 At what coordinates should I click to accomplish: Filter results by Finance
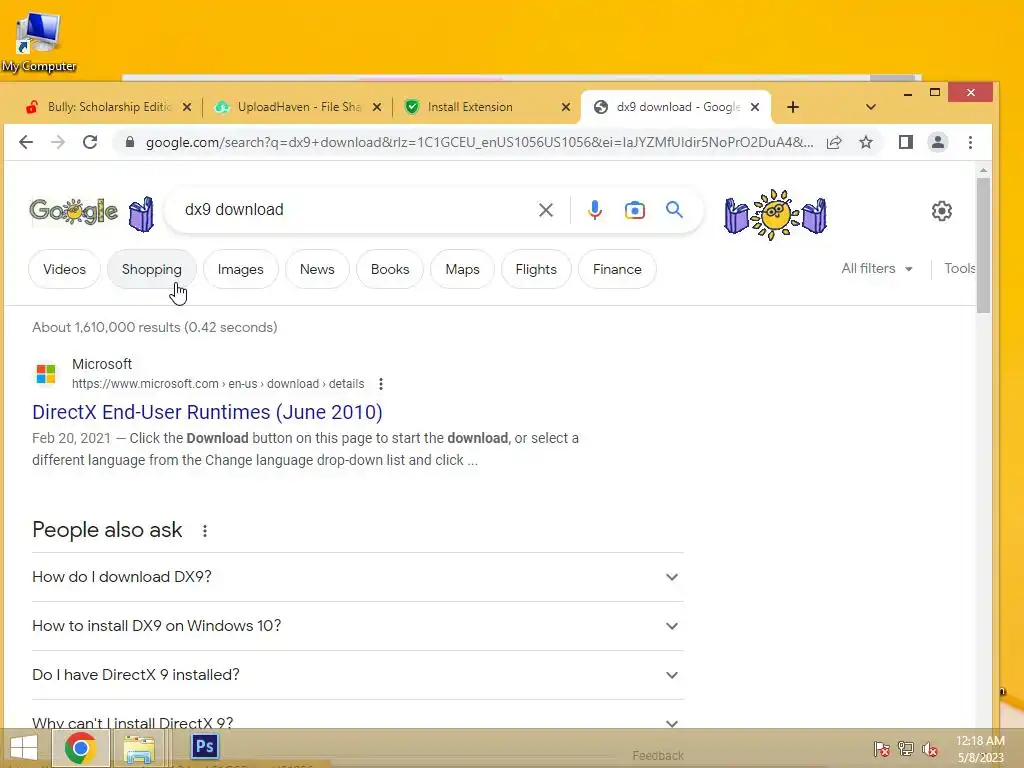pos(617,269)
